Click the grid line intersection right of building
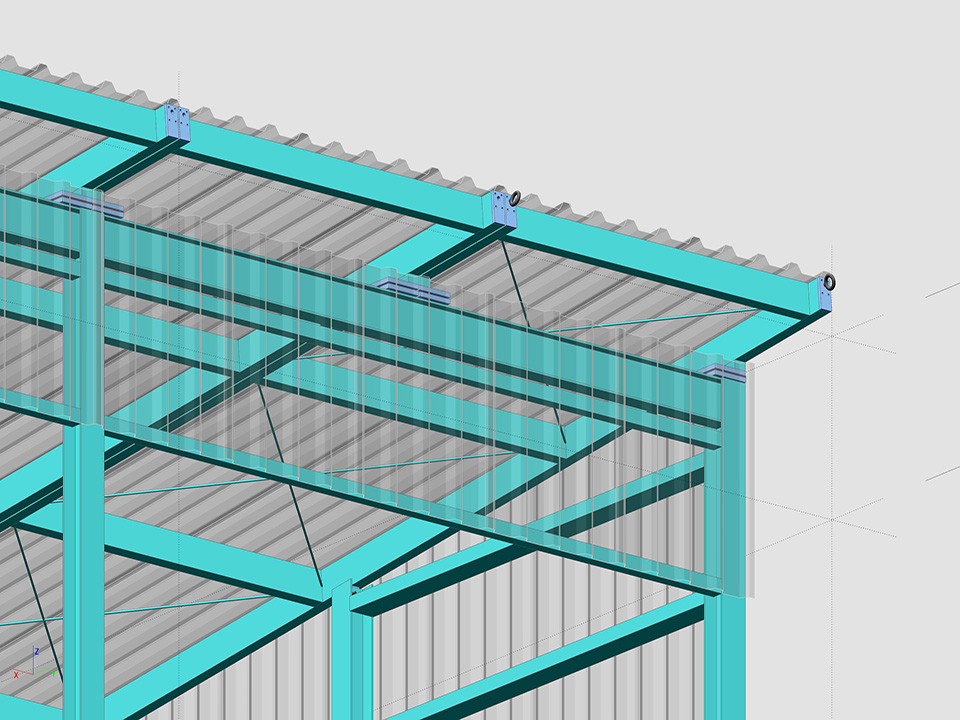This screenshot has width=960, height=720. point(832,519)
